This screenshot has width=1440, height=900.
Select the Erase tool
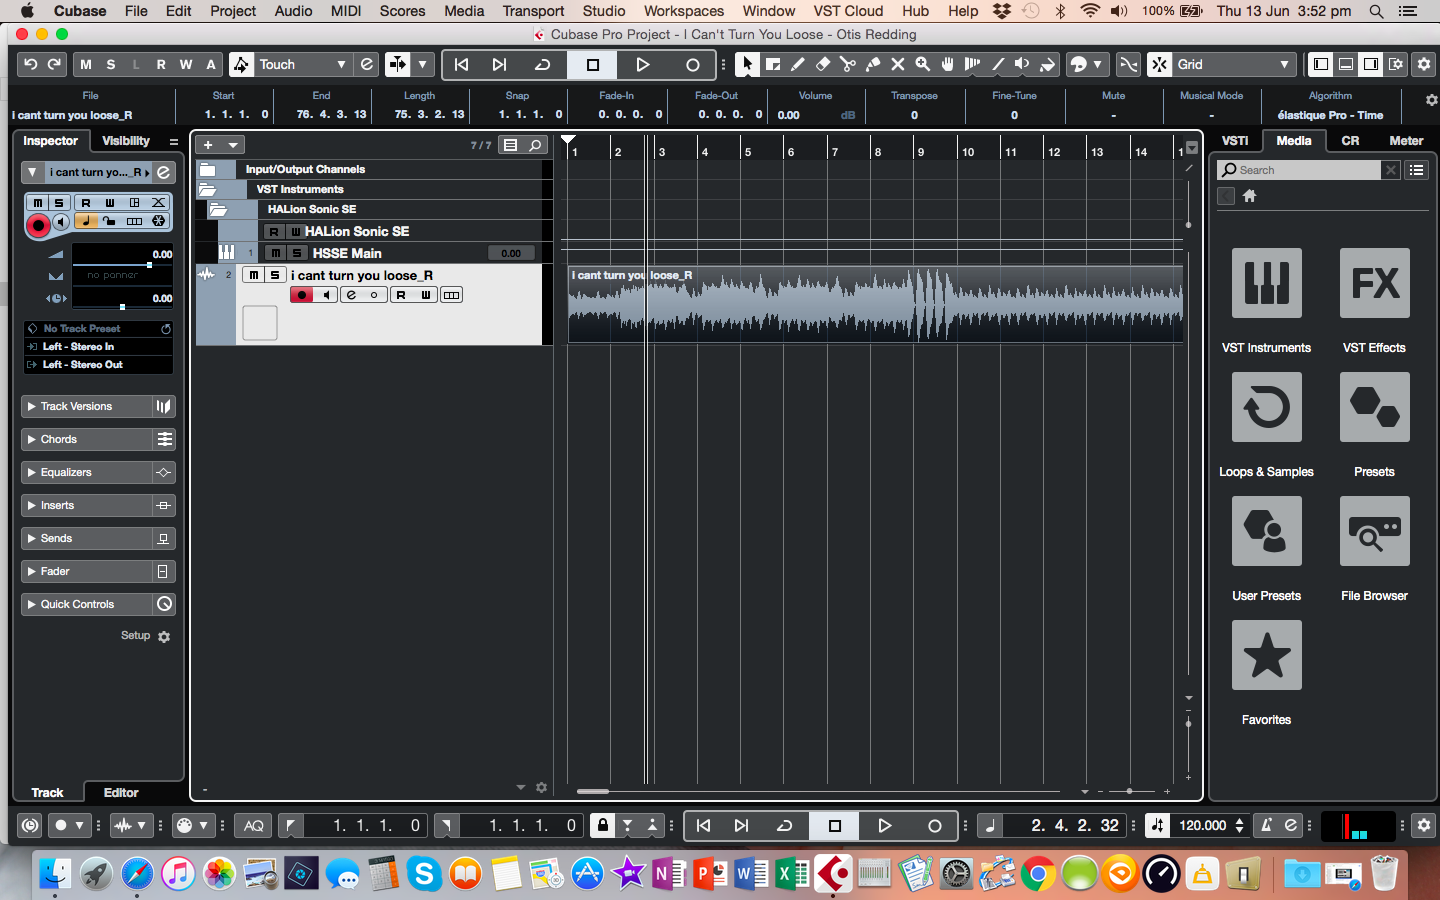822,64
